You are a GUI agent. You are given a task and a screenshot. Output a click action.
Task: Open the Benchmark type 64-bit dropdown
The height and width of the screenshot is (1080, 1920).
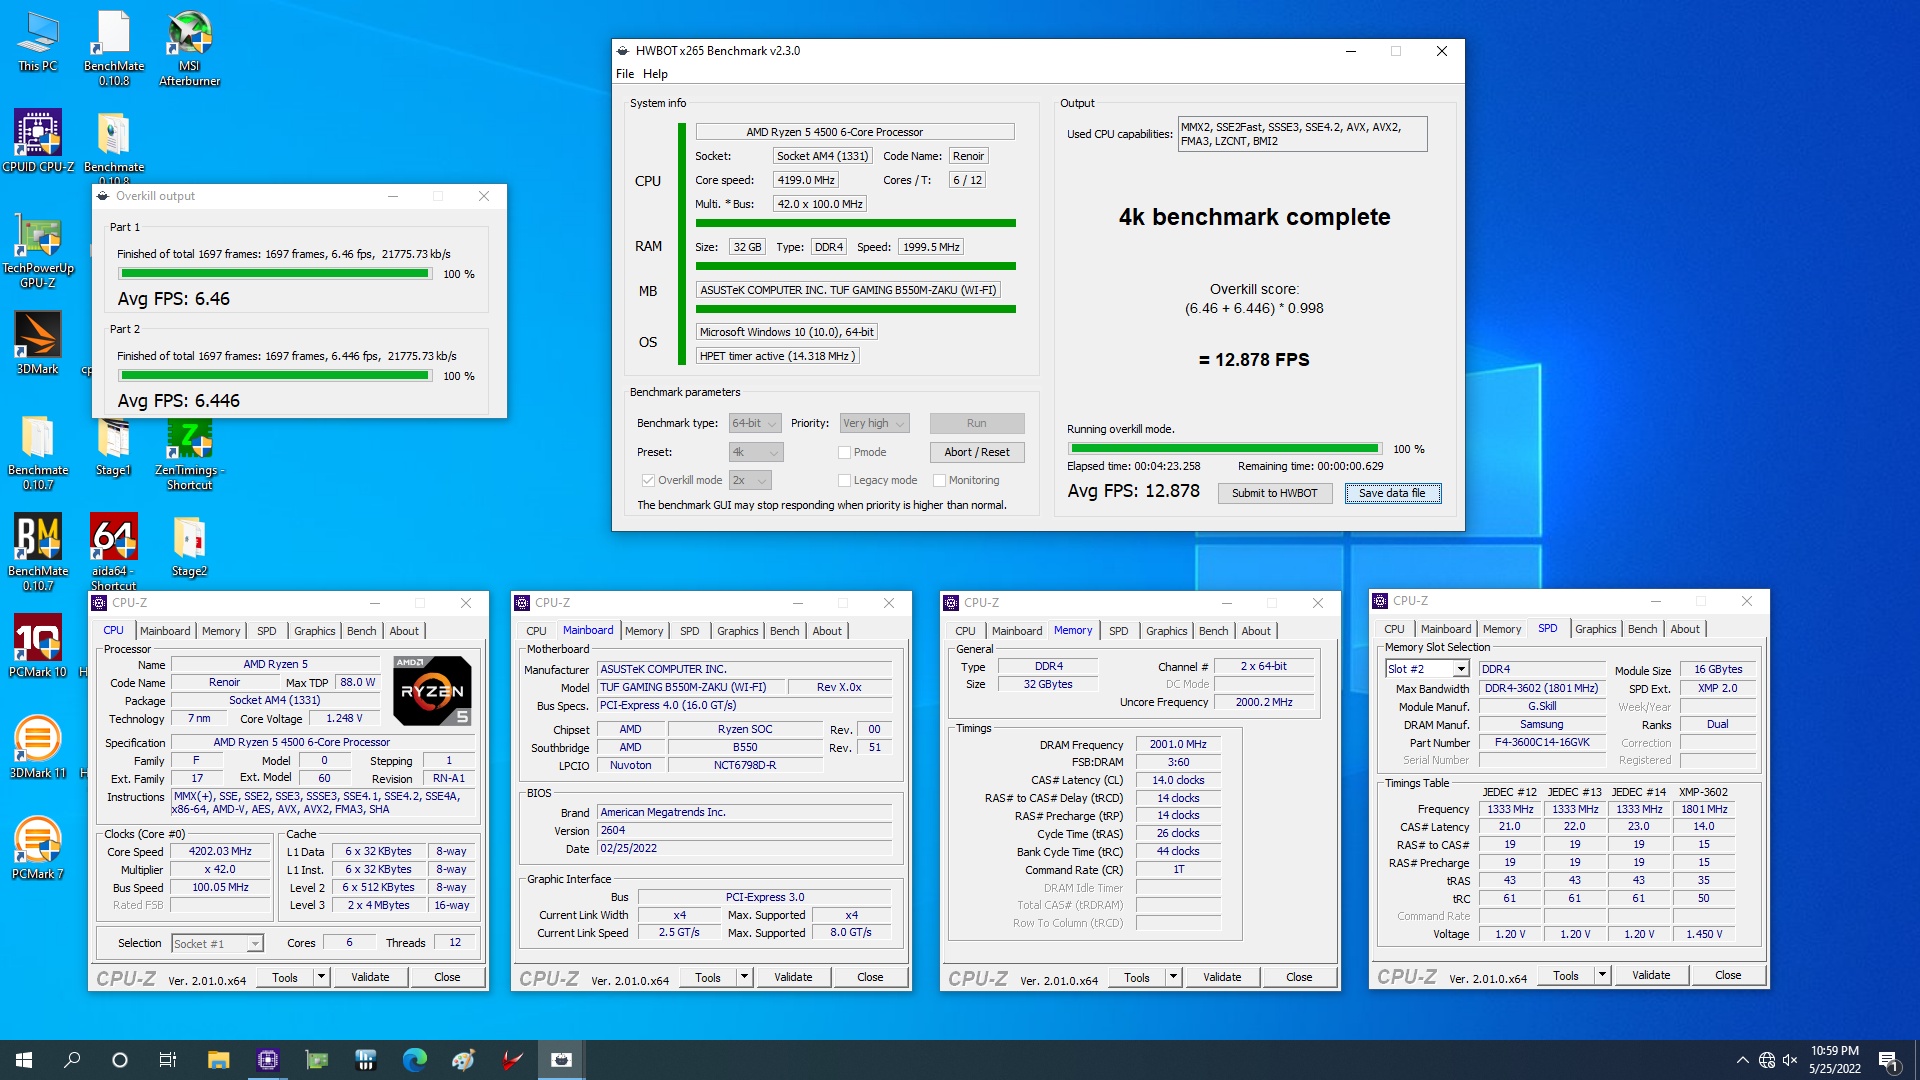click(754, 424)
